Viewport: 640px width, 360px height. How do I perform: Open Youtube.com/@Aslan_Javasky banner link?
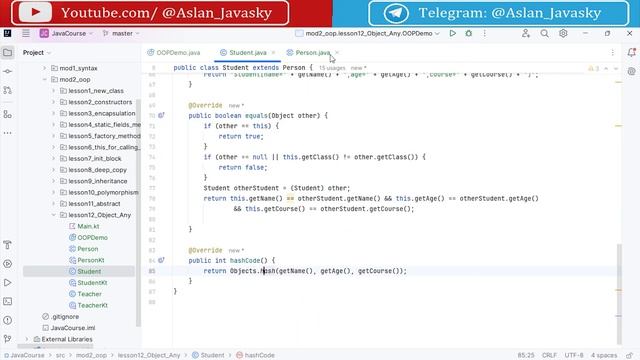pyautogui.click(x=150, y=13)
